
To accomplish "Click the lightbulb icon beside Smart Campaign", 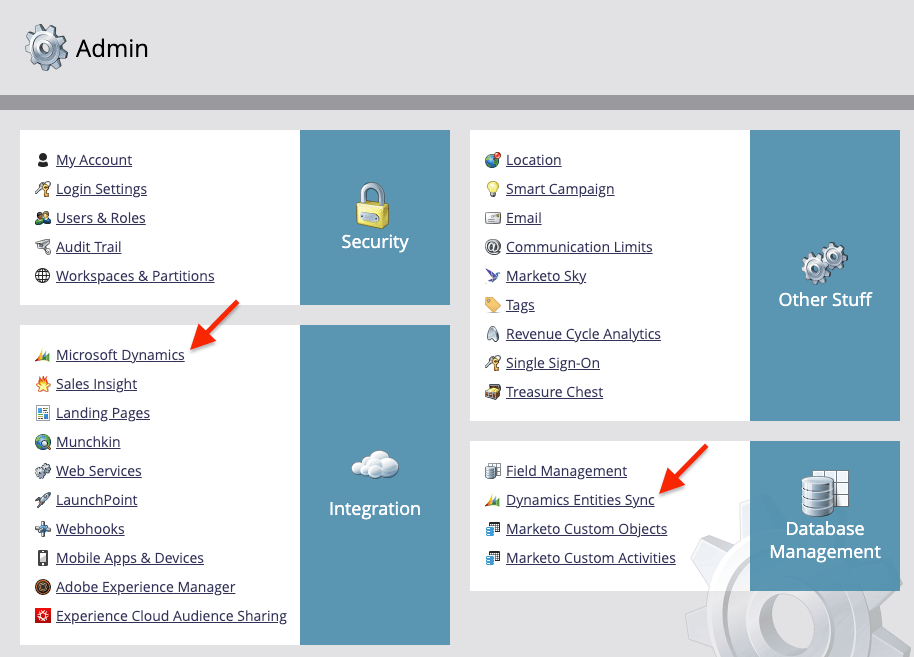I will point(491,188).
